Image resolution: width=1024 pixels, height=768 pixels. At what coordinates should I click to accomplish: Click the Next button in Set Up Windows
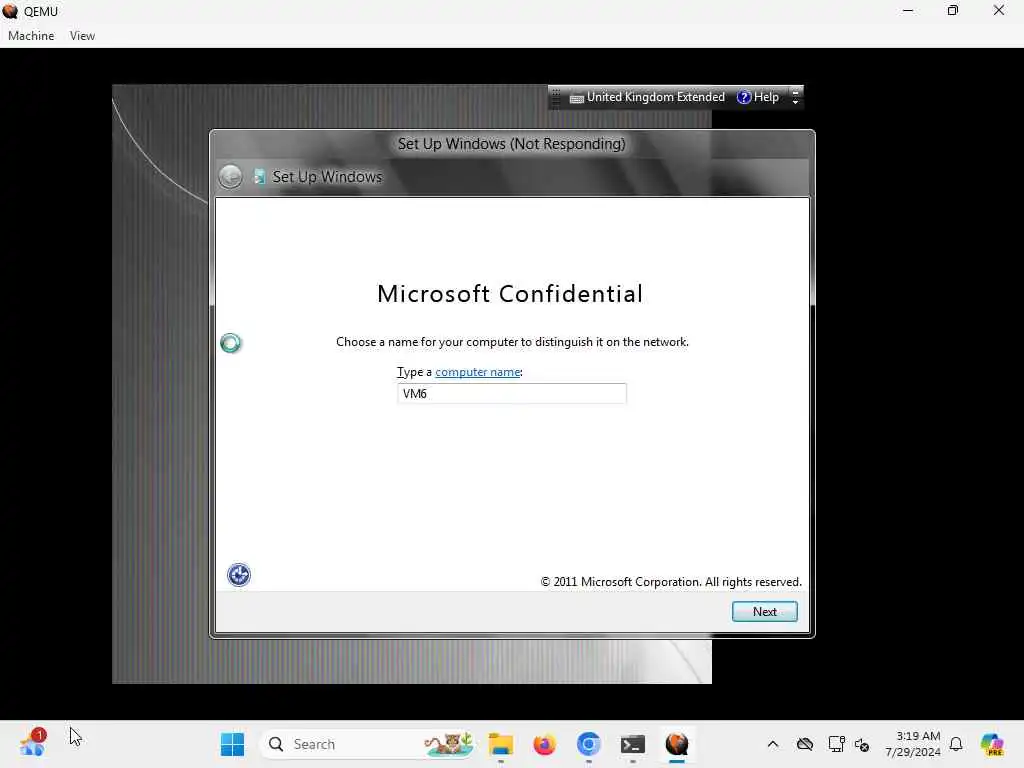[x=764, y=612]
